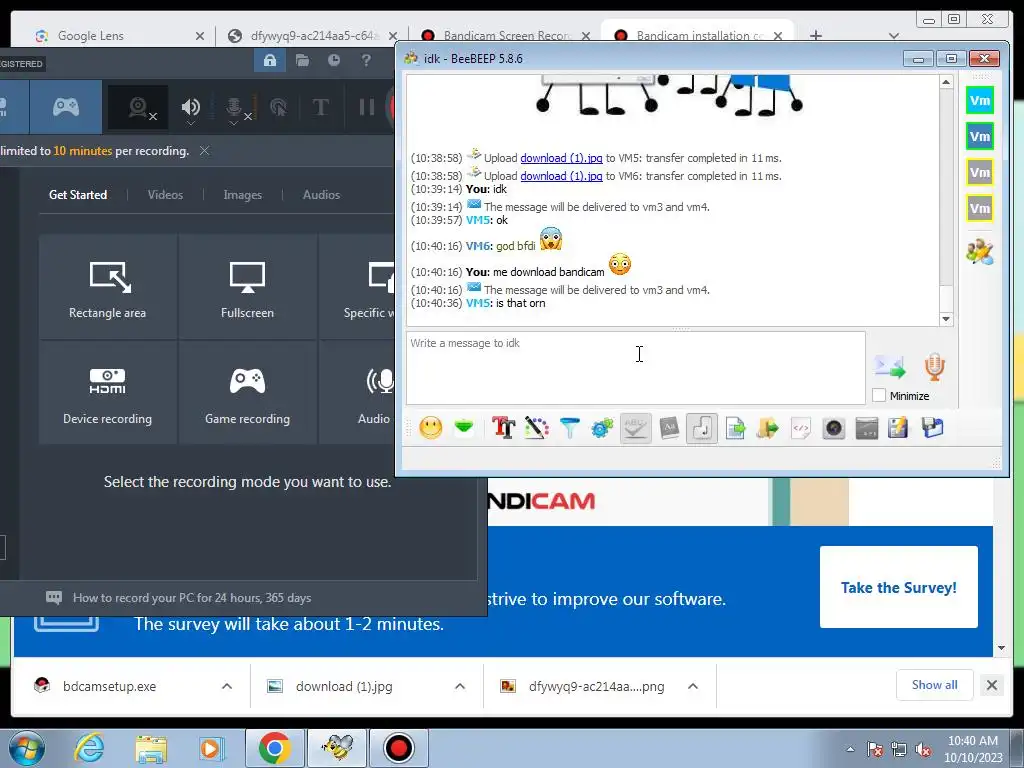Click the Take the Survey! button

tap(899, 587)
